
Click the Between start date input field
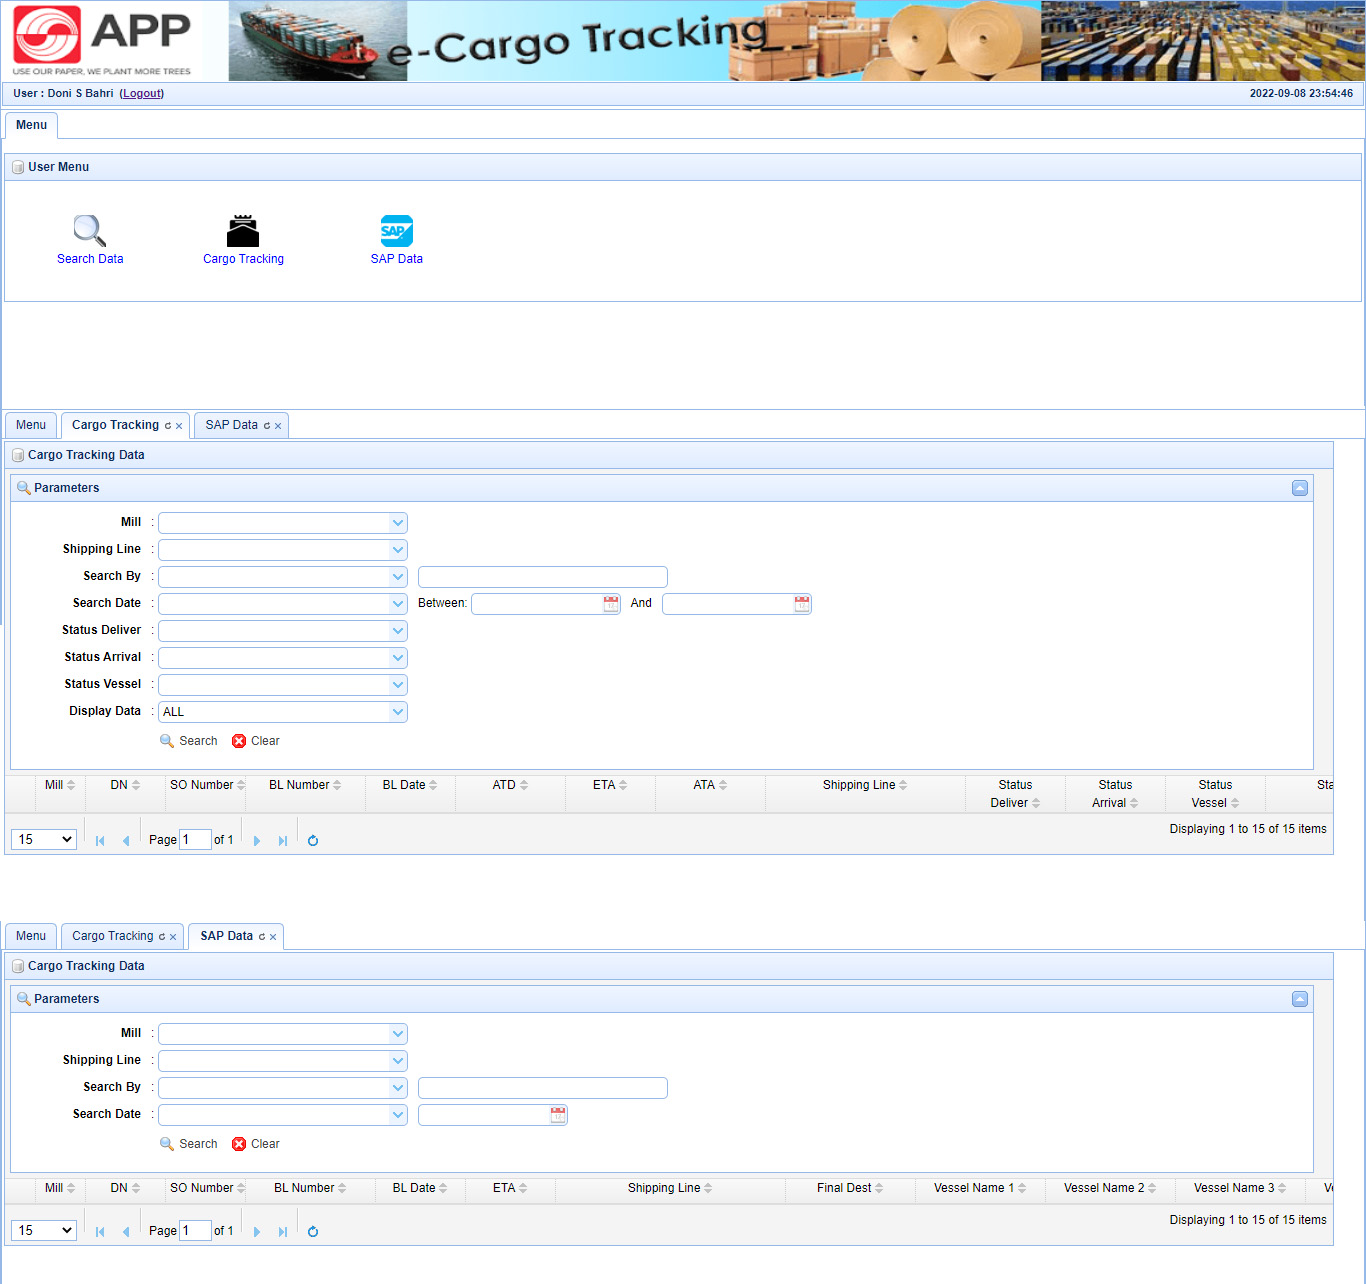(x=537, y=604)
